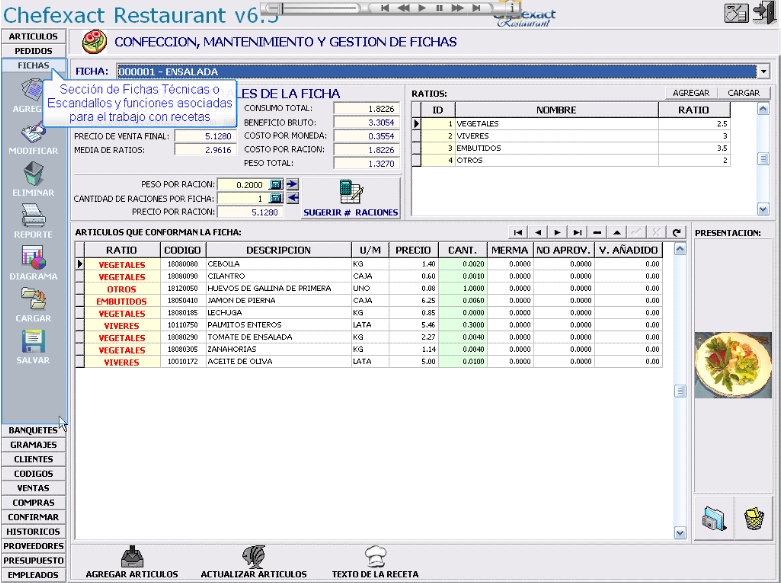The height and width of the screenshot is (583, 781).
Task: Open the CONFIRMAR section
Action: [33, 517]
